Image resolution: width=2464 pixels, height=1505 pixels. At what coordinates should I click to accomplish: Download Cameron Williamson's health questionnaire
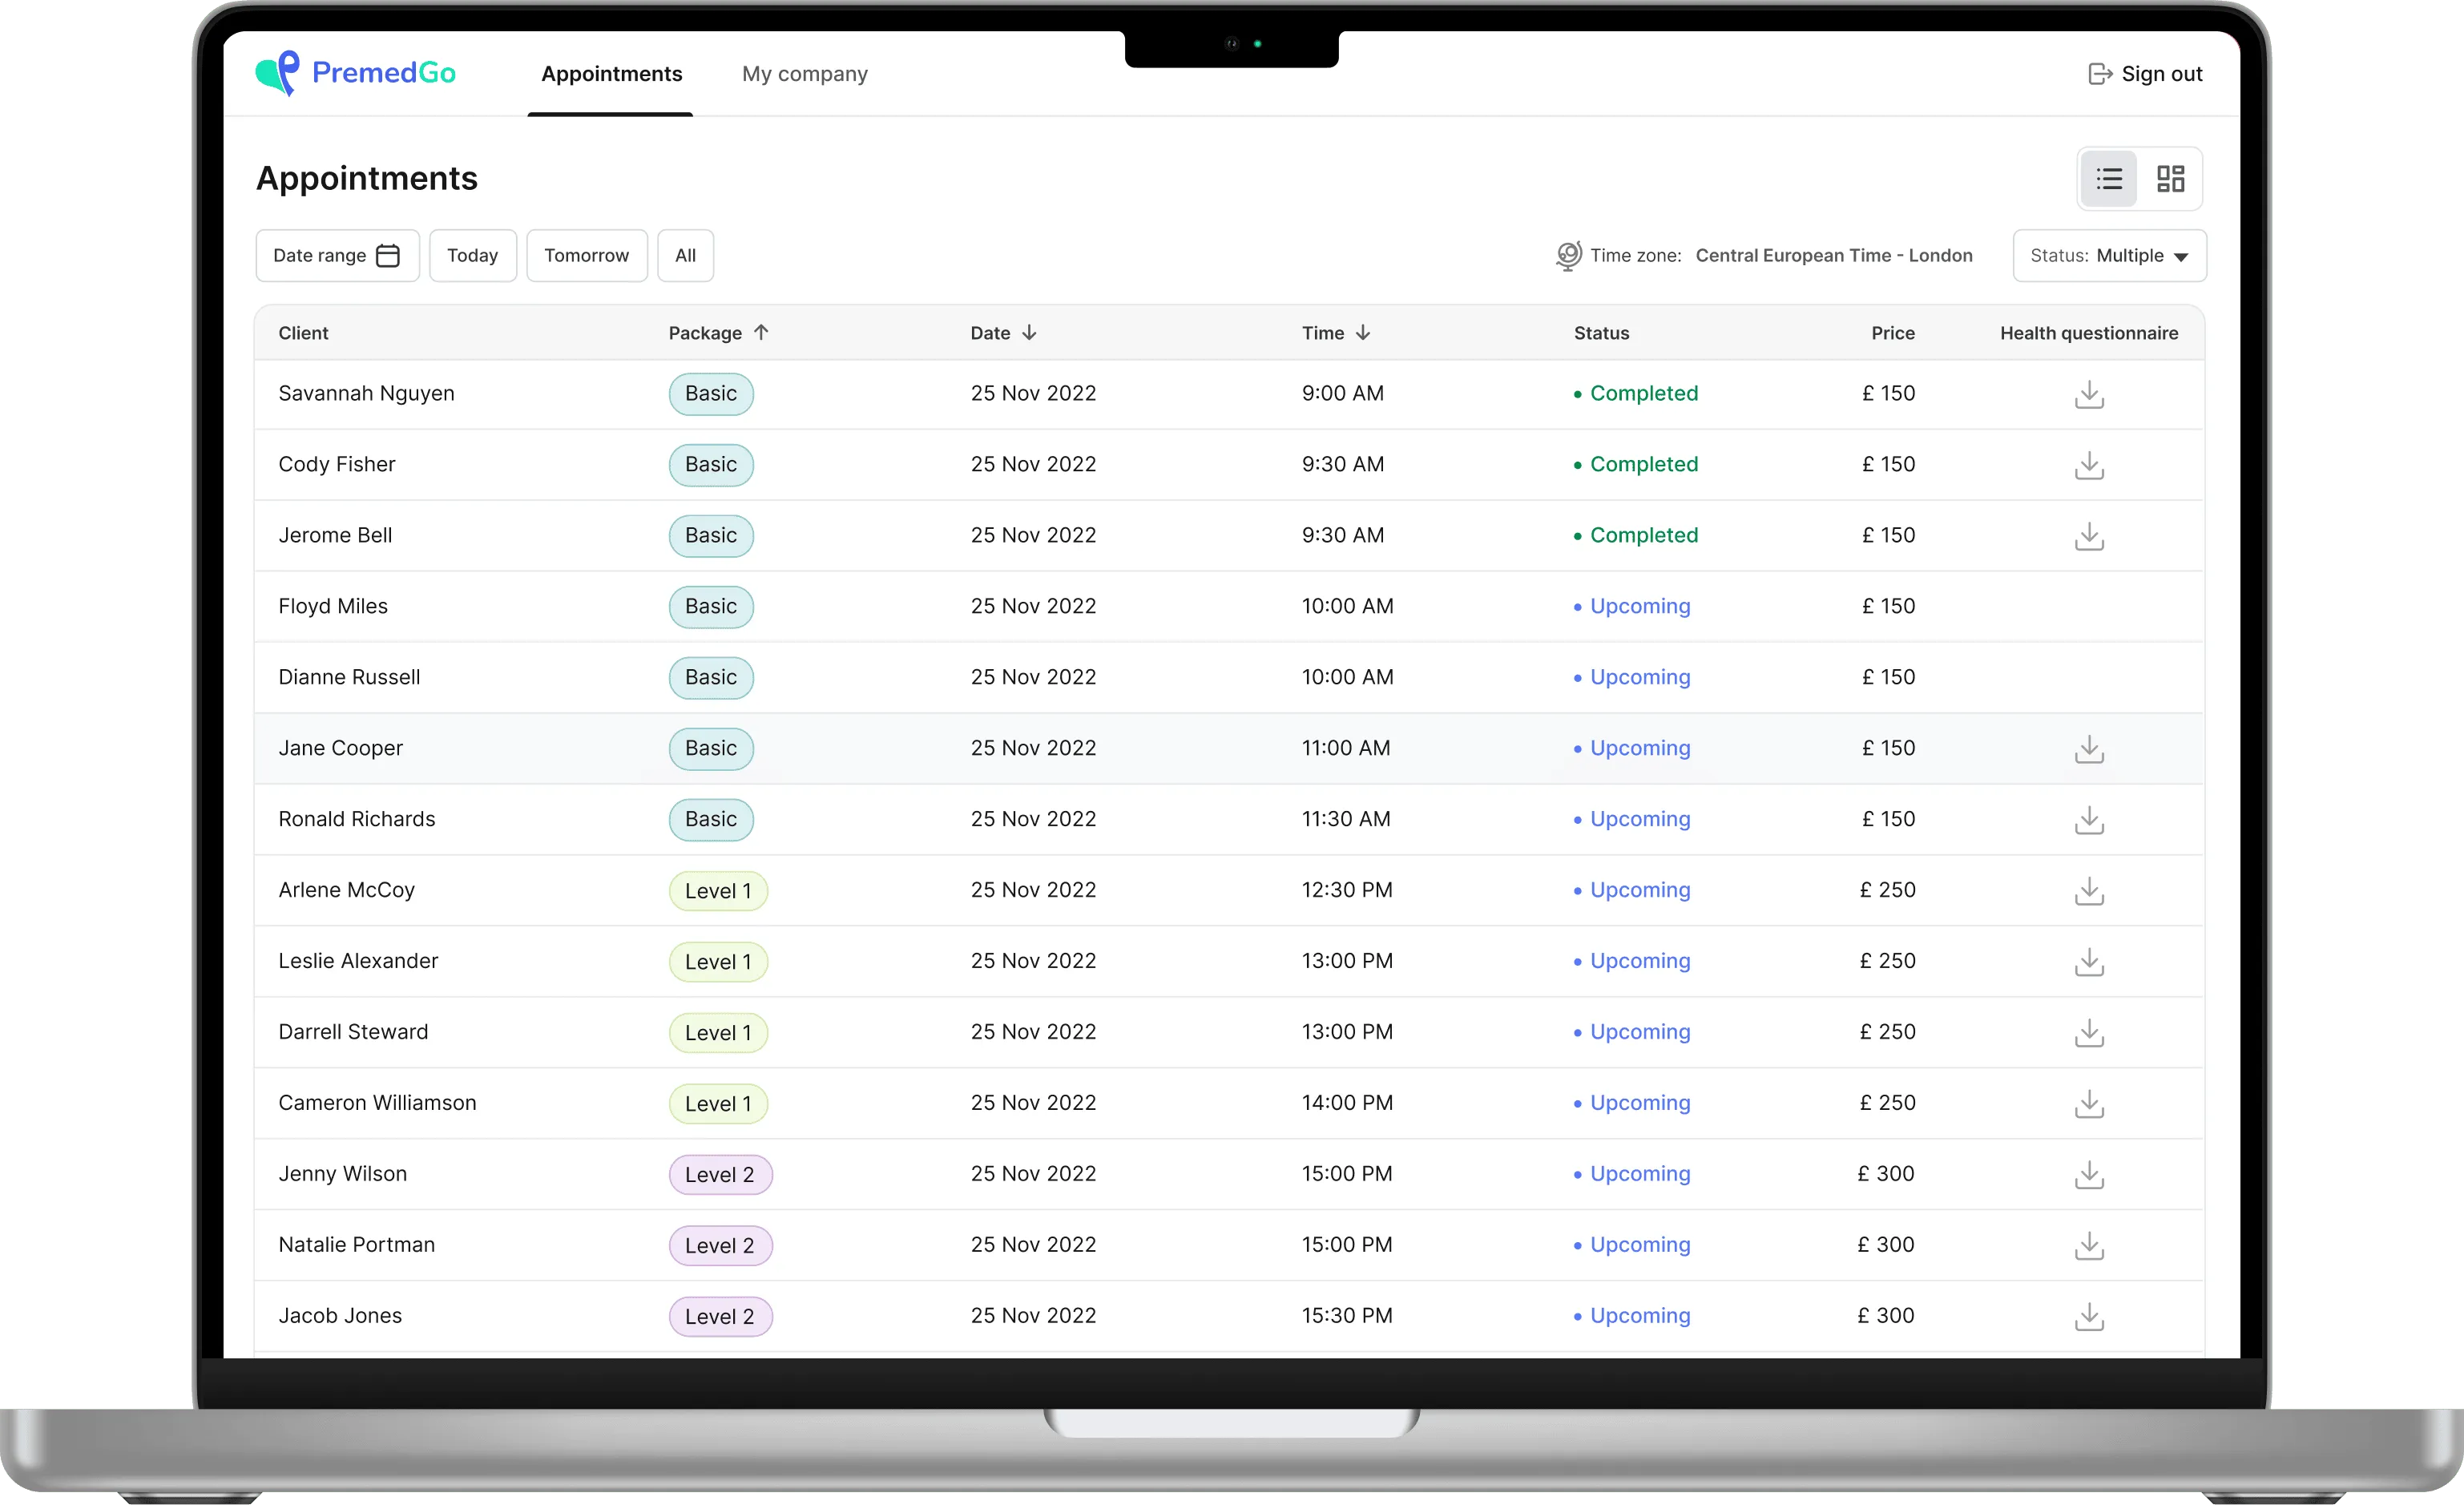click(x=2089, y=1104)
